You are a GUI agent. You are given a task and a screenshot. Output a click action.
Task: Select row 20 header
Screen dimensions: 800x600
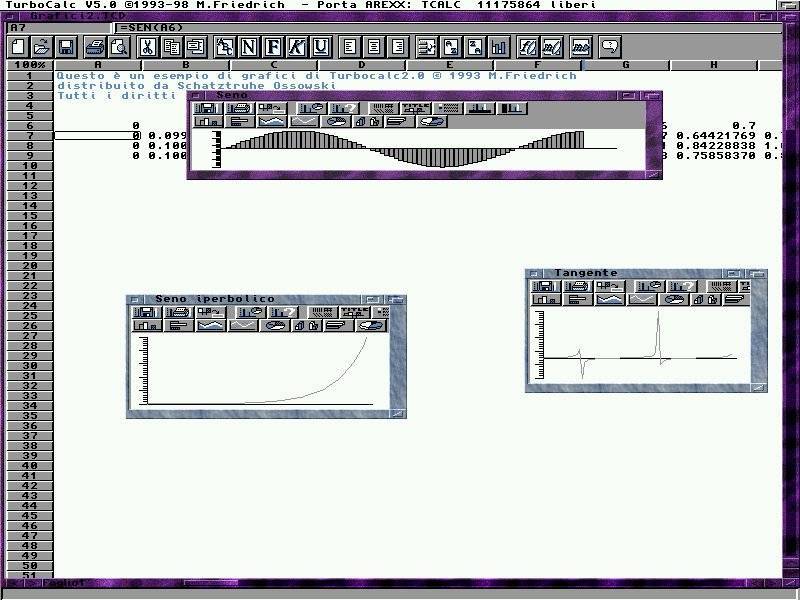pos(30,266)
